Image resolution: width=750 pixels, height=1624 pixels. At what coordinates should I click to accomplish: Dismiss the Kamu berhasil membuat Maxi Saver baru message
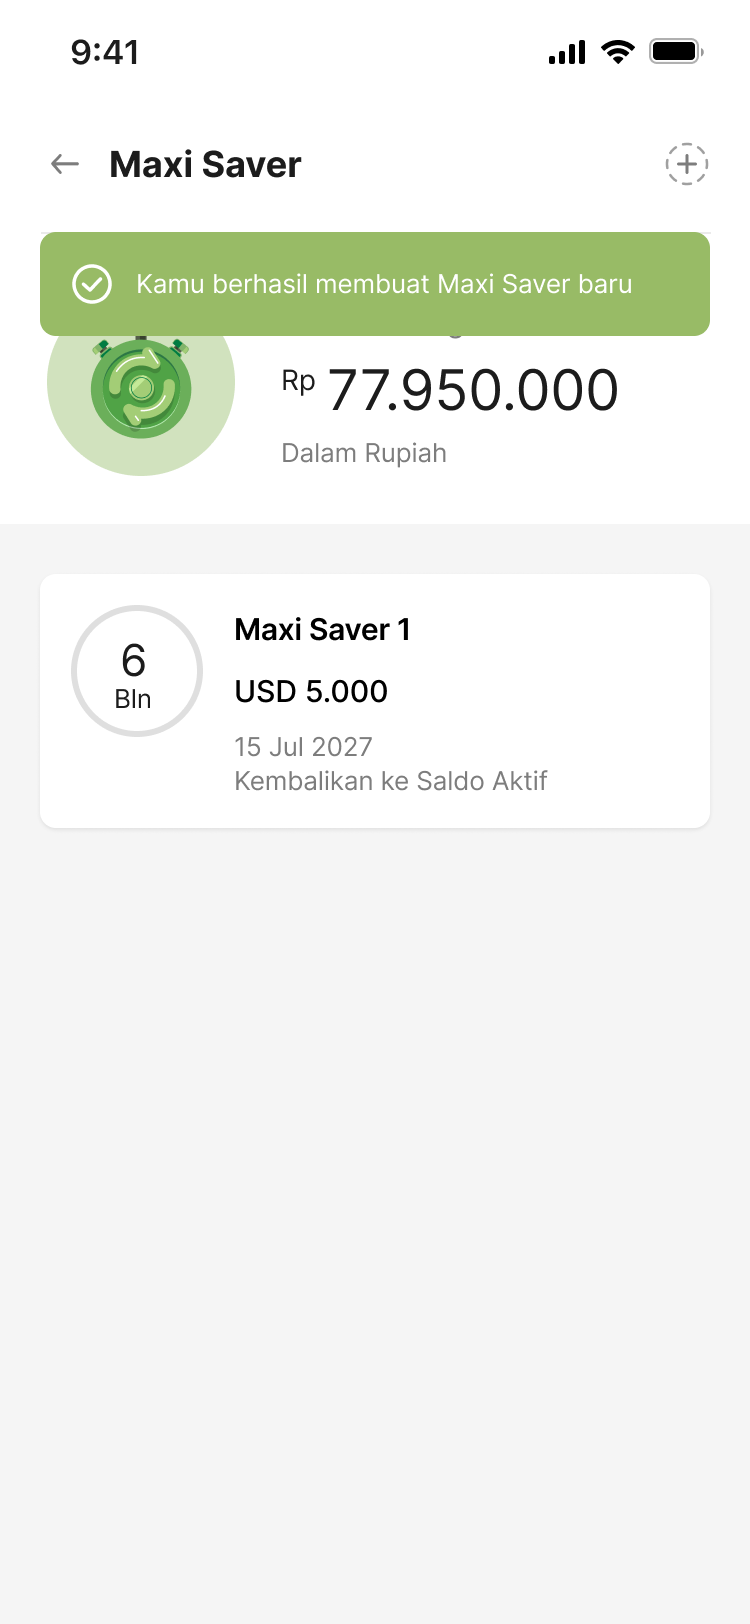pyautogui.click(x=384, y=284)
